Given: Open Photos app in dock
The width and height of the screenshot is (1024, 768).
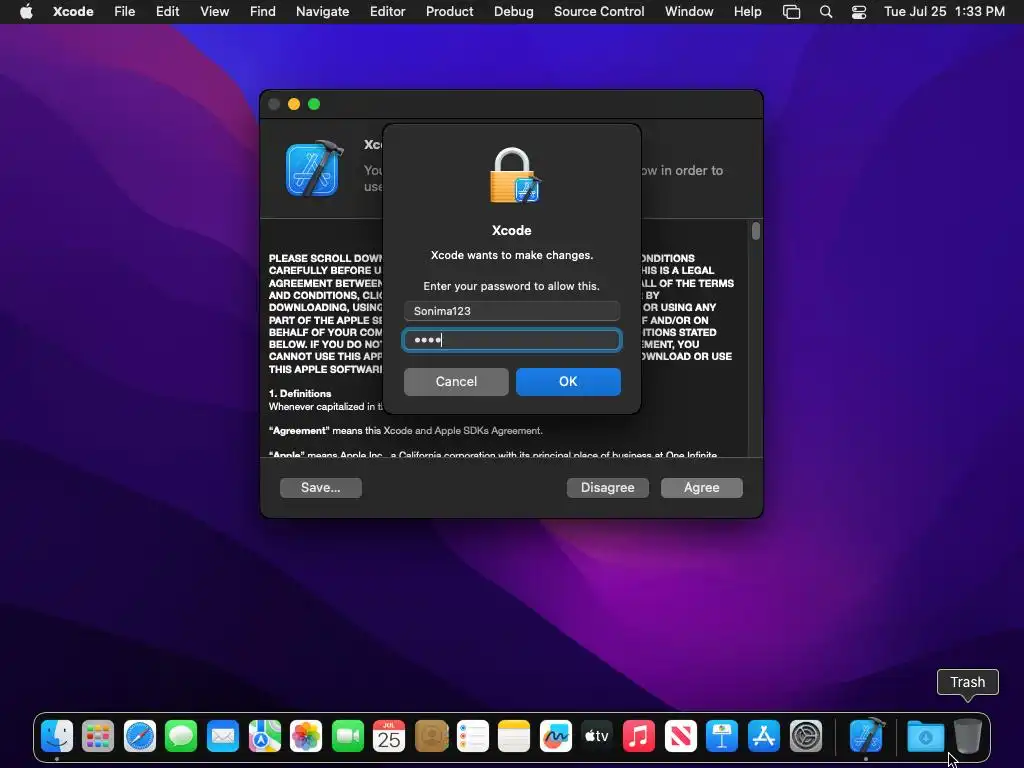Looking at the screenshot, I should coord(306,736).
